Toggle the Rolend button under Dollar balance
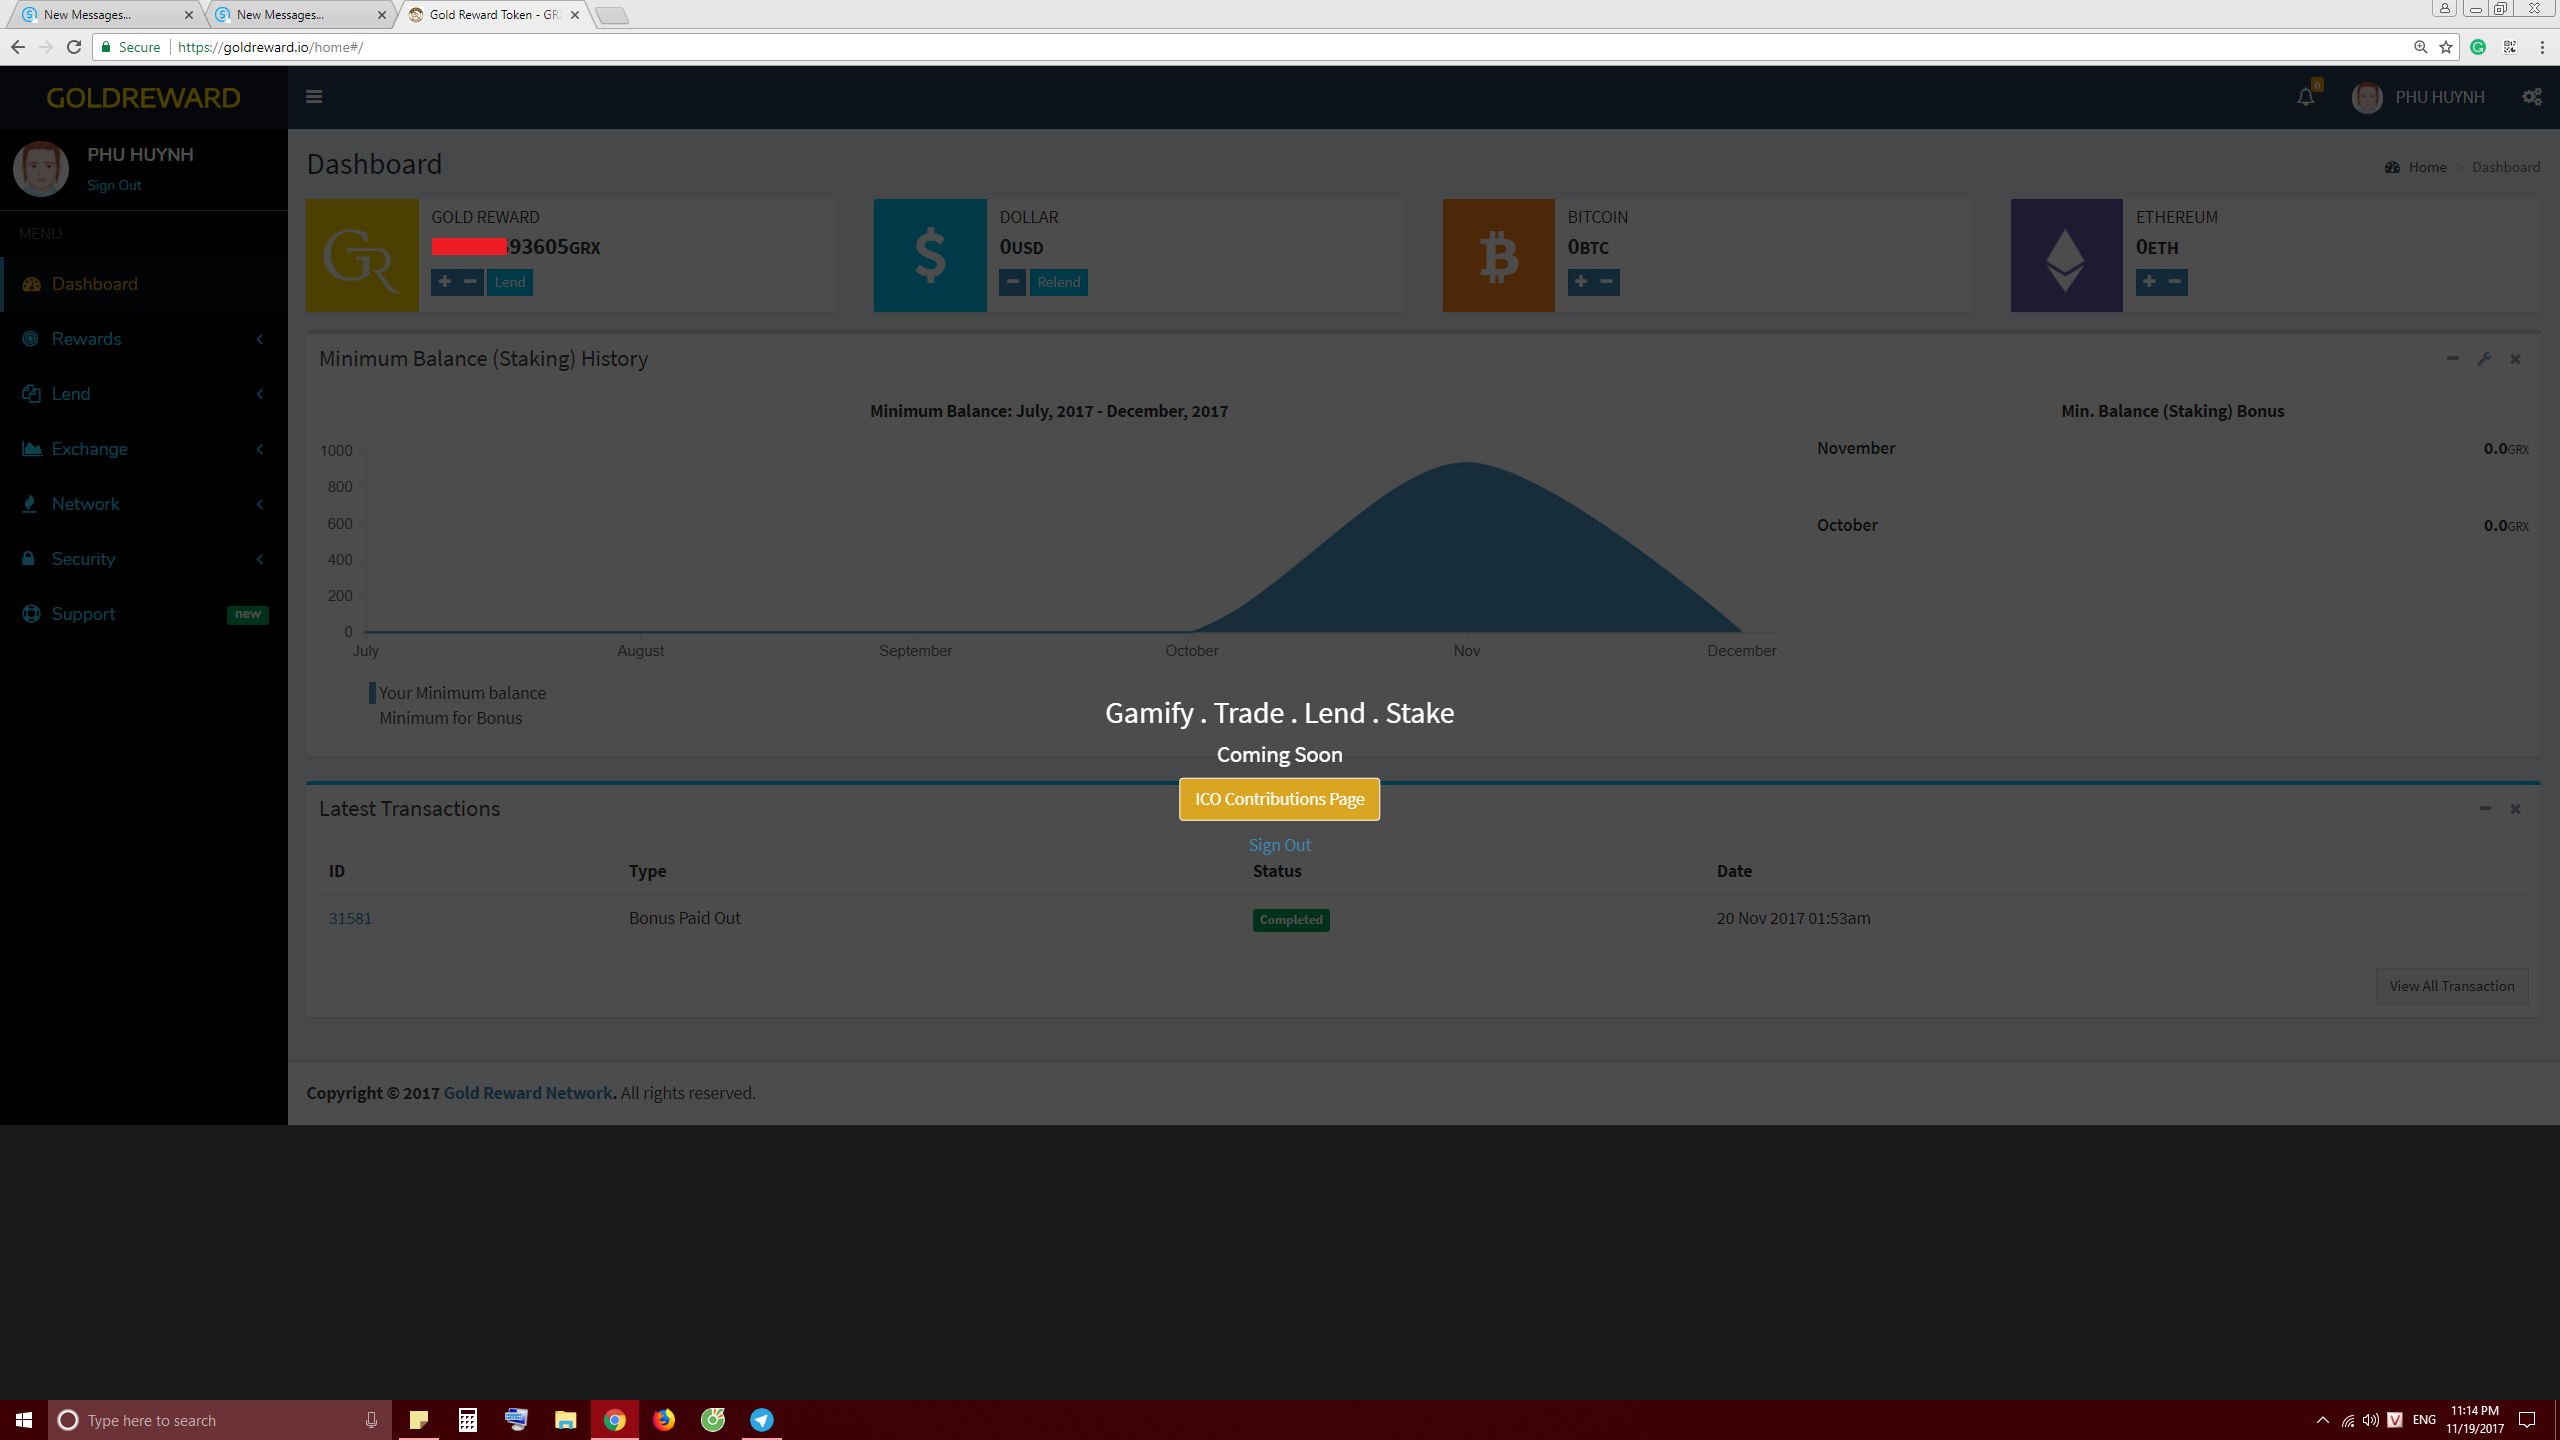The width and height of the screenshot is (2560, 1440). 1058,283
